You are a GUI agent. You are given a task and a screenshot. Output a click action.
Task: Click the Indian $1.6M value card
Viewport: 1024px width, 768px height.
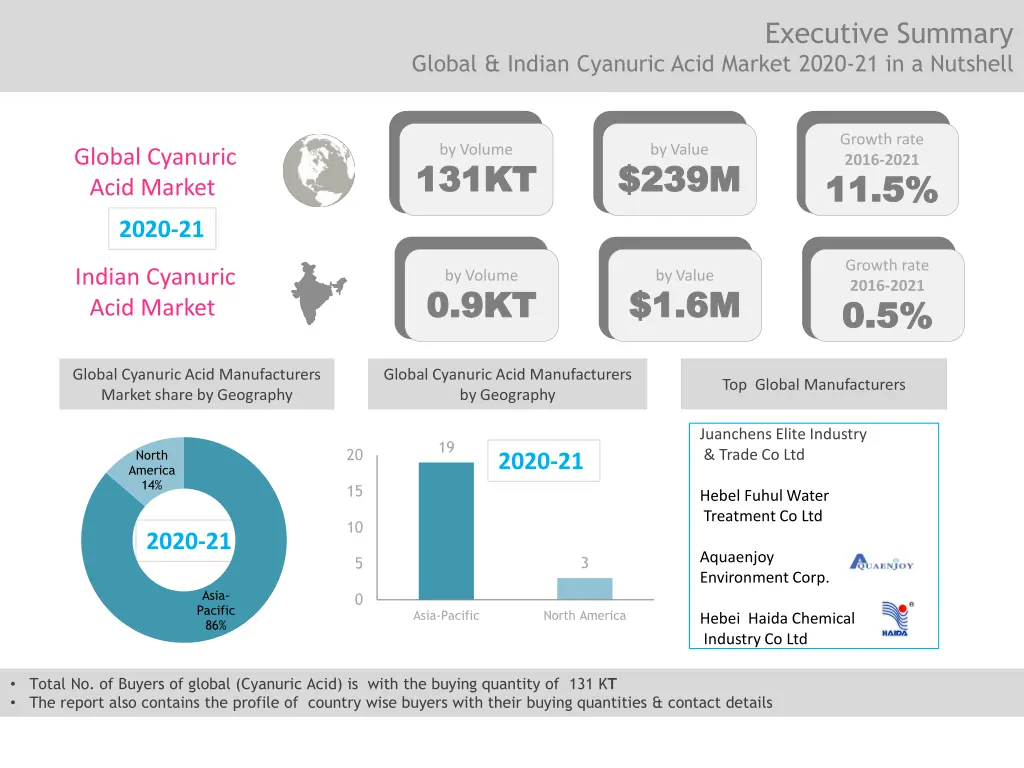(x=684, y=295)
